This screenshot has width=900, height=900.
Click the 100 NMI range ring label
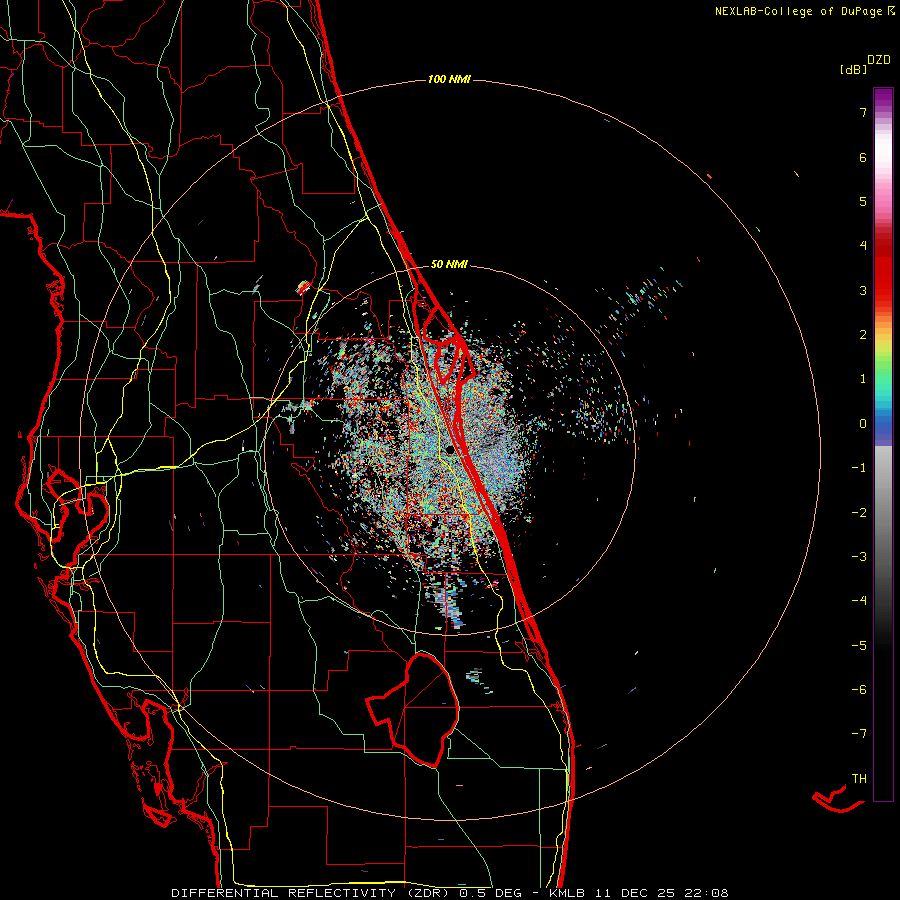(449, 79)
